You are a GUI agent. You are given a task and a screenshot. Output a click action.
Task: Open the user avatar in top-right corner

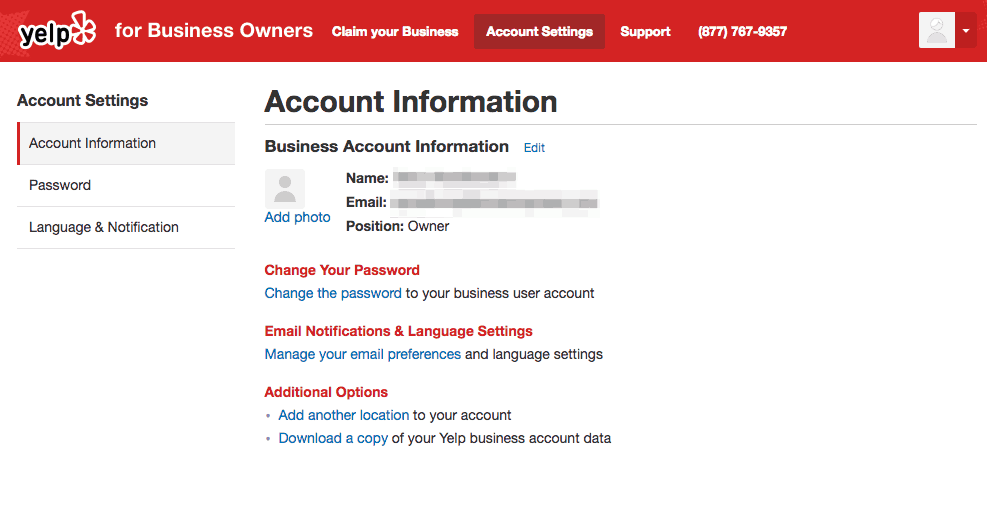(937, 31)
